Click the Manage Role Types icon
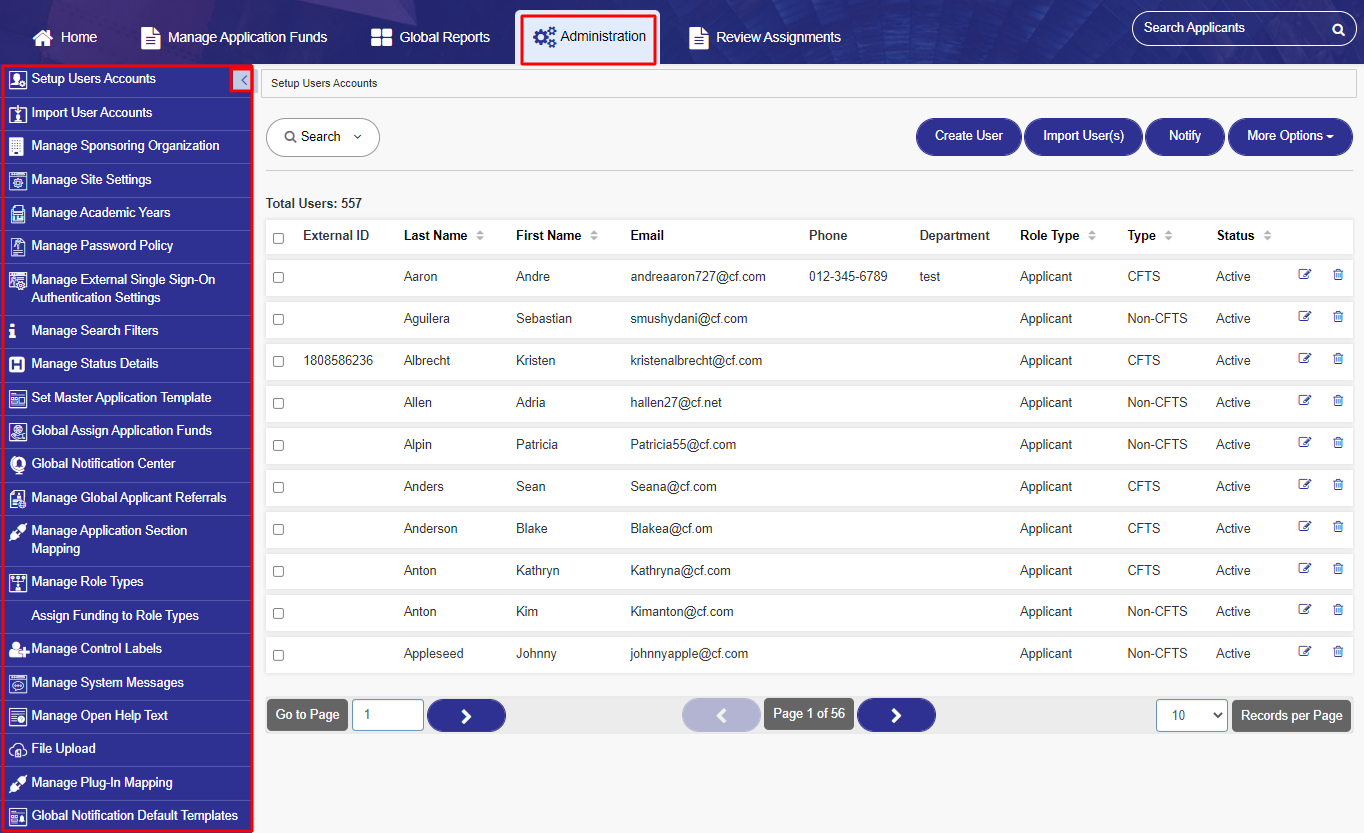 [17, 582]
